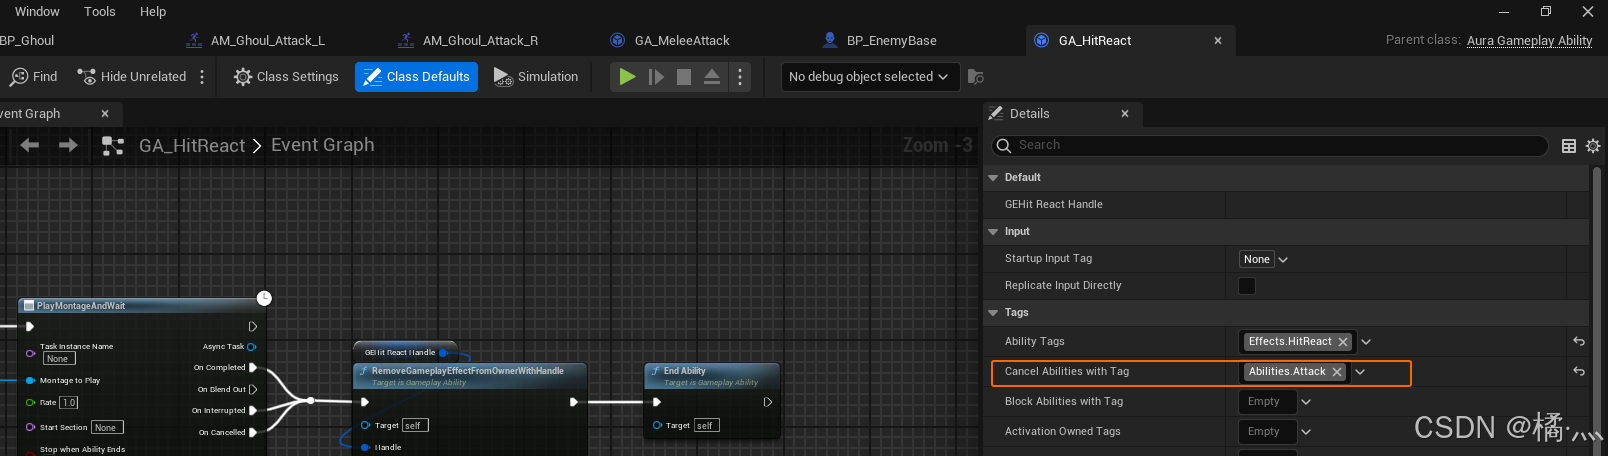Open Startup Input Tag None dropdown
Screen dimensions: 1608x456
coord(1264,259)
